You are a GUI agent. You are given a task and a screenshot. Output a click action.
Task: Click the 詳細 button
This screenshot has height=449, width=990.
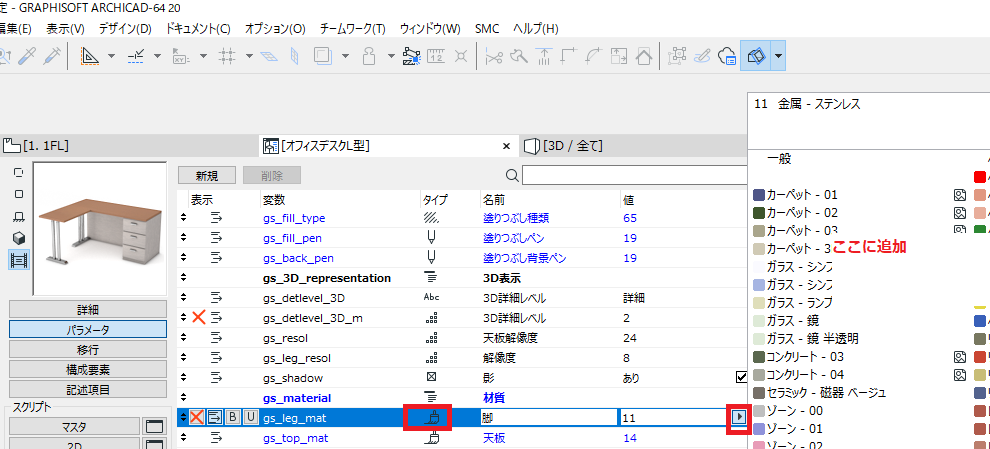(x=87, y=310)
